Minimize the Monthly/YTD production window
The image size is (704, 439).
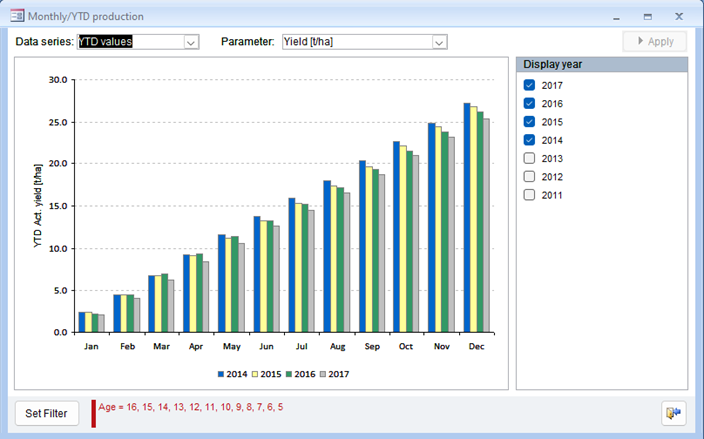click(x=616, y=17)
